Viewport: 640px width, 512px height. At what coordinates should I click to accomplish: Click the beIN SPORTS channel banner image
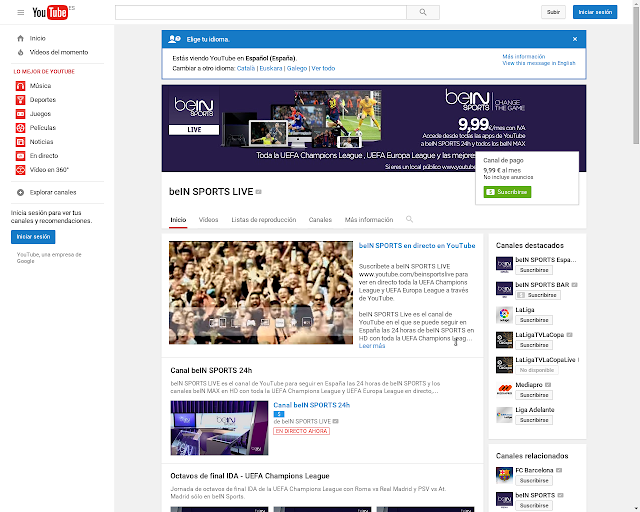pyautogui.click(x=374, y=128)
